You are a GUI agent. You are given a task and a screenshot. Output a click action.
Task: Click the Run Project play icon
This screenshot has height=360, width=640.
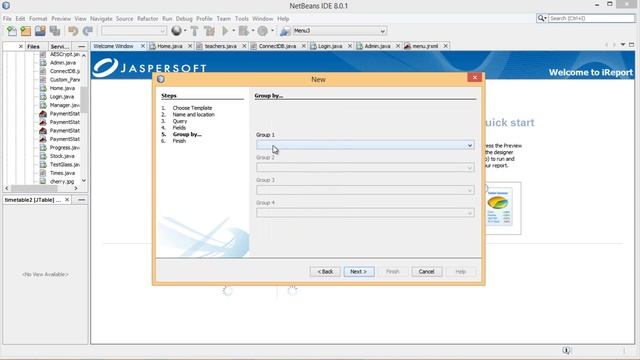click(225, 31)
